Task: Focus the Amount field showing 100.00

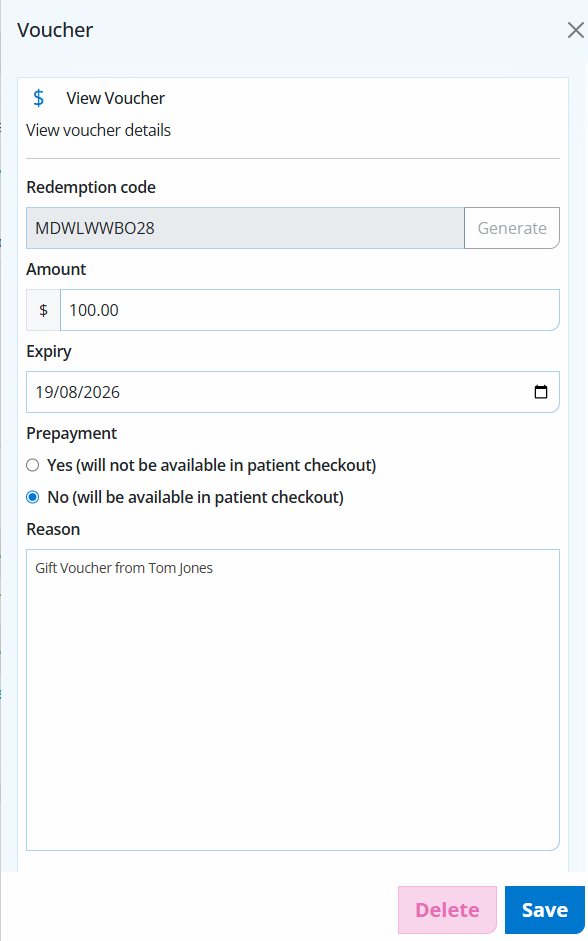Action: coord(310,310)
